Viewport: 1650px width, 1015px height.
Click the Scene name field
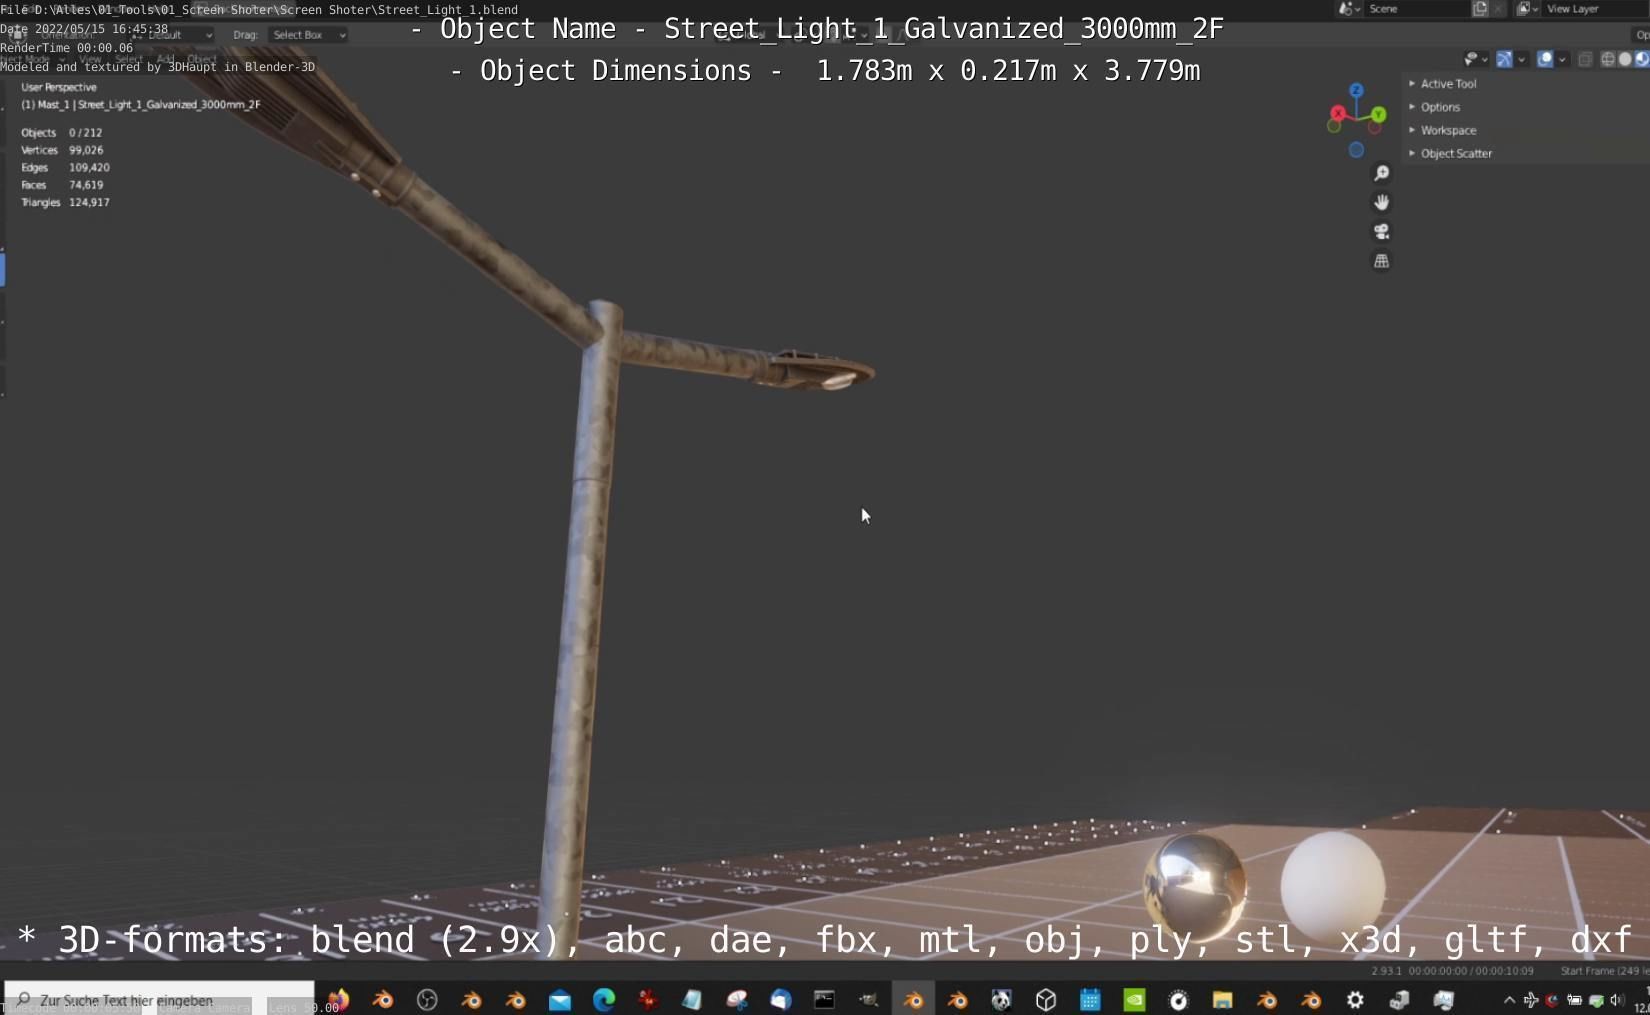tap(1415, 9)
